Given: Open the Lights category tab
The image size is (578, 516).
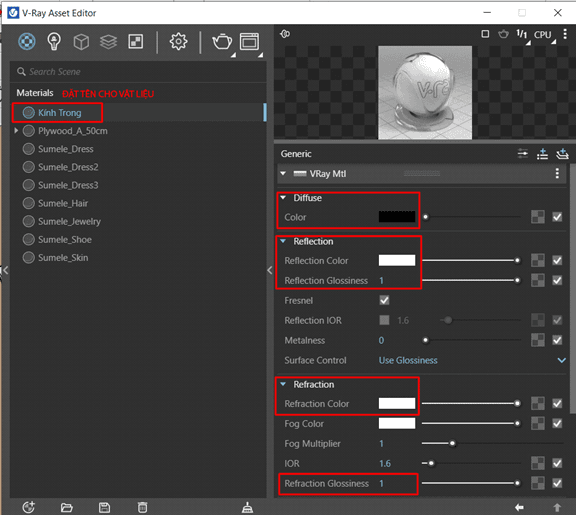Looking at the screenshot, I should click(x=54, y=41).
